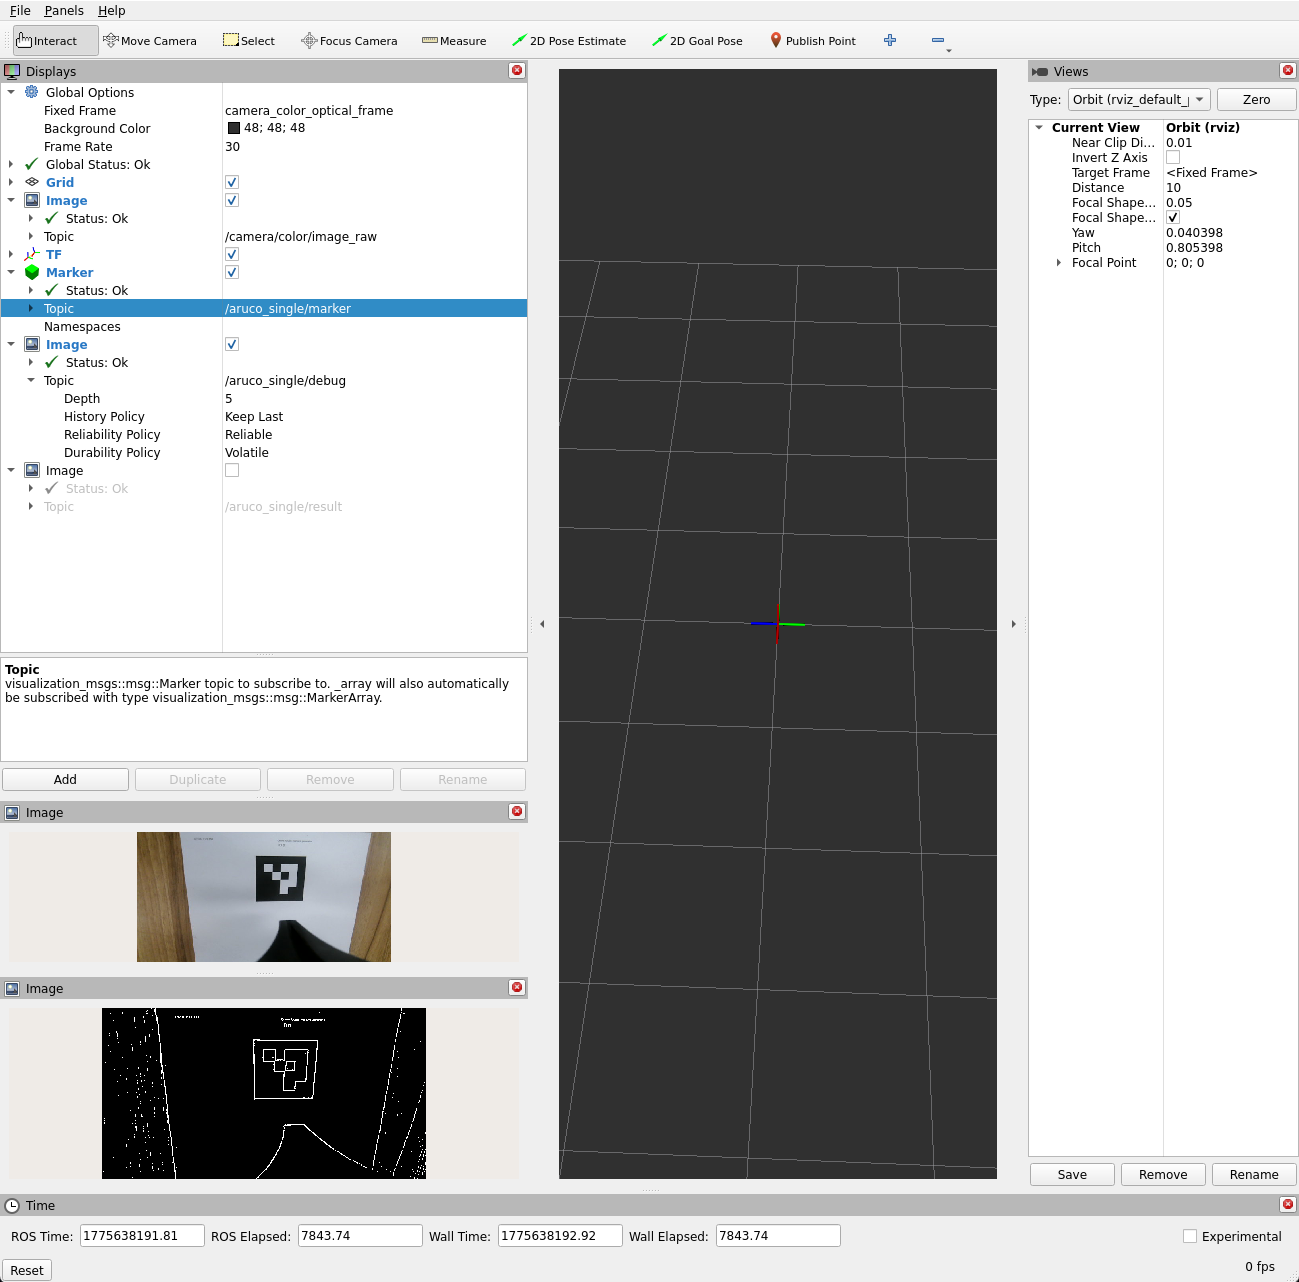Open the Panels menu
Screen dimensions: 1299x1282
[x=64, y=10]
